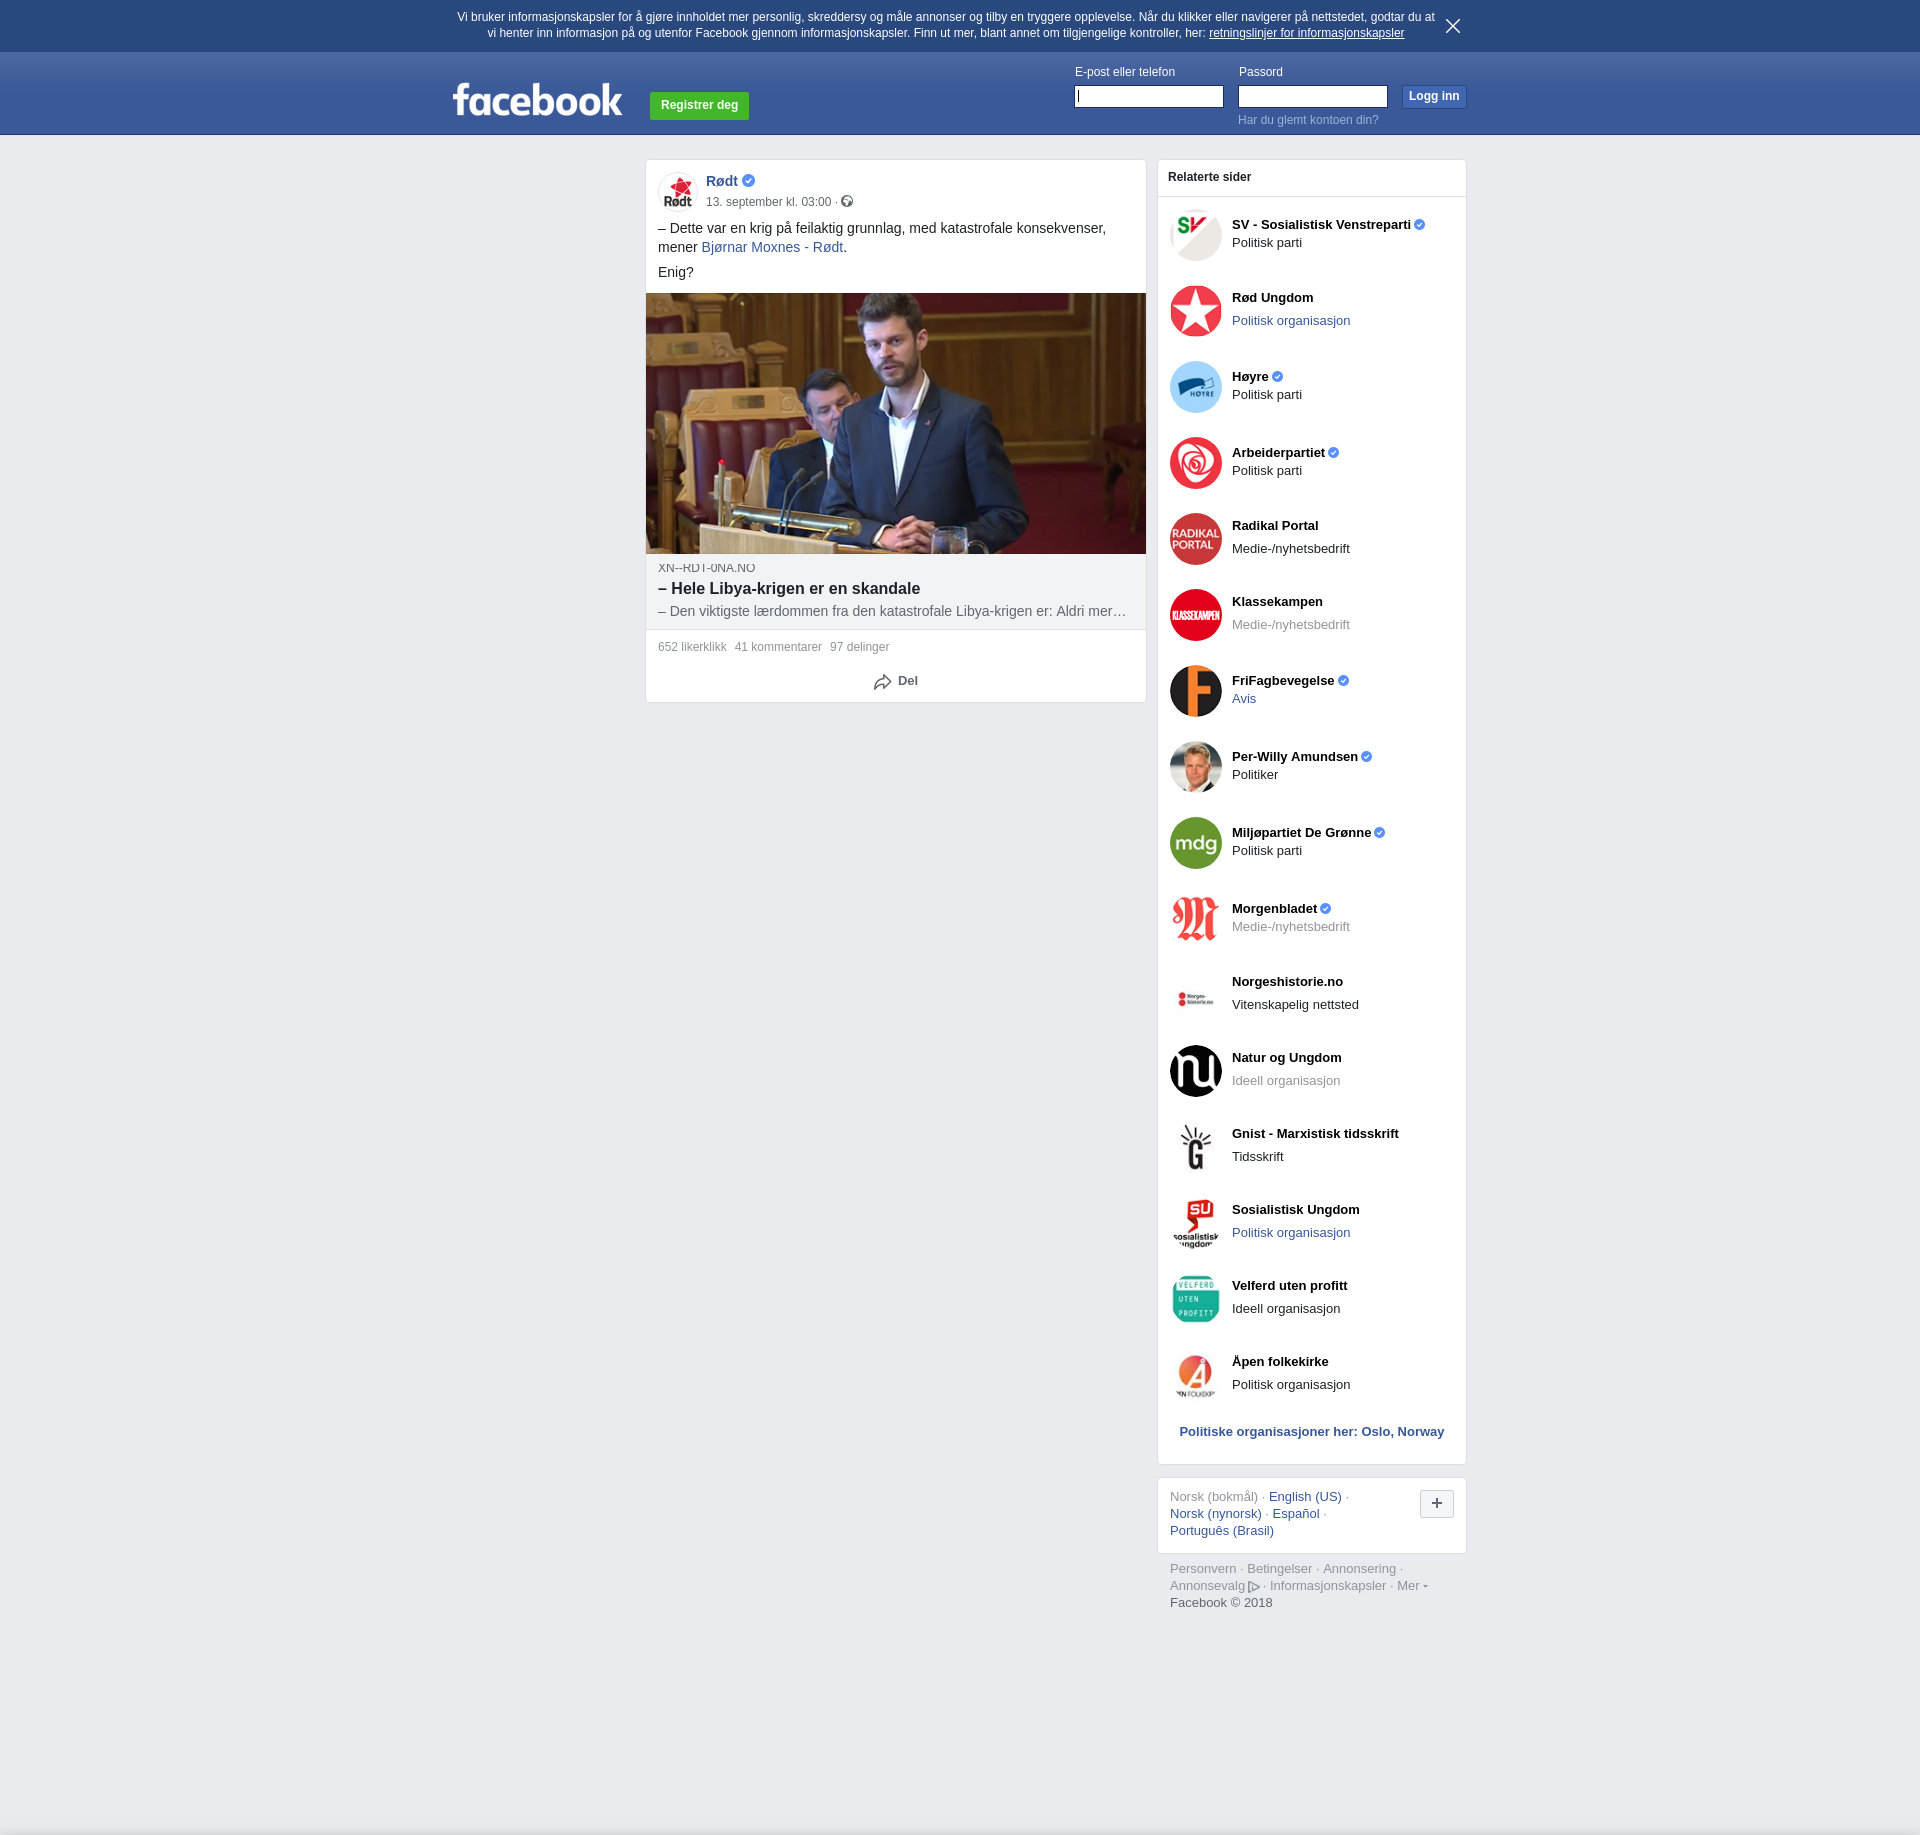Open Gnist - Marxistisk tidsskrift page name
Image resolution: width=1920 pixels, height=1835 pixels.
click(x=1315, y=1134)
